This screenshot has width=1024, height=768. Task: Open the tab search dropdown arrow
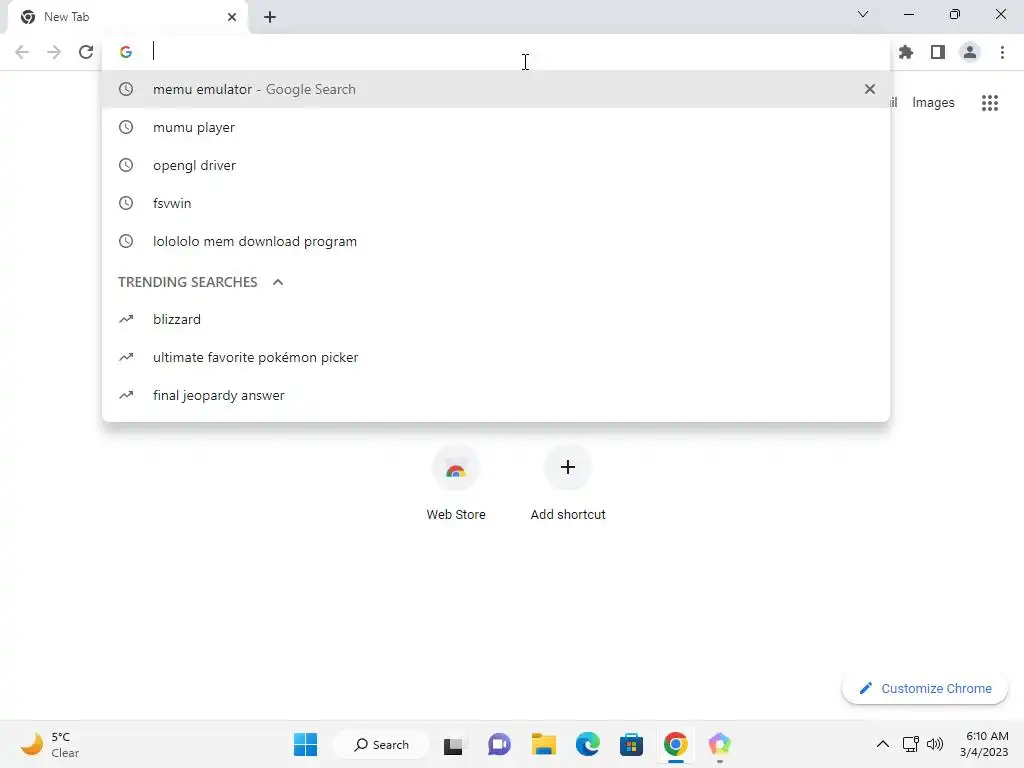[863, 14]
